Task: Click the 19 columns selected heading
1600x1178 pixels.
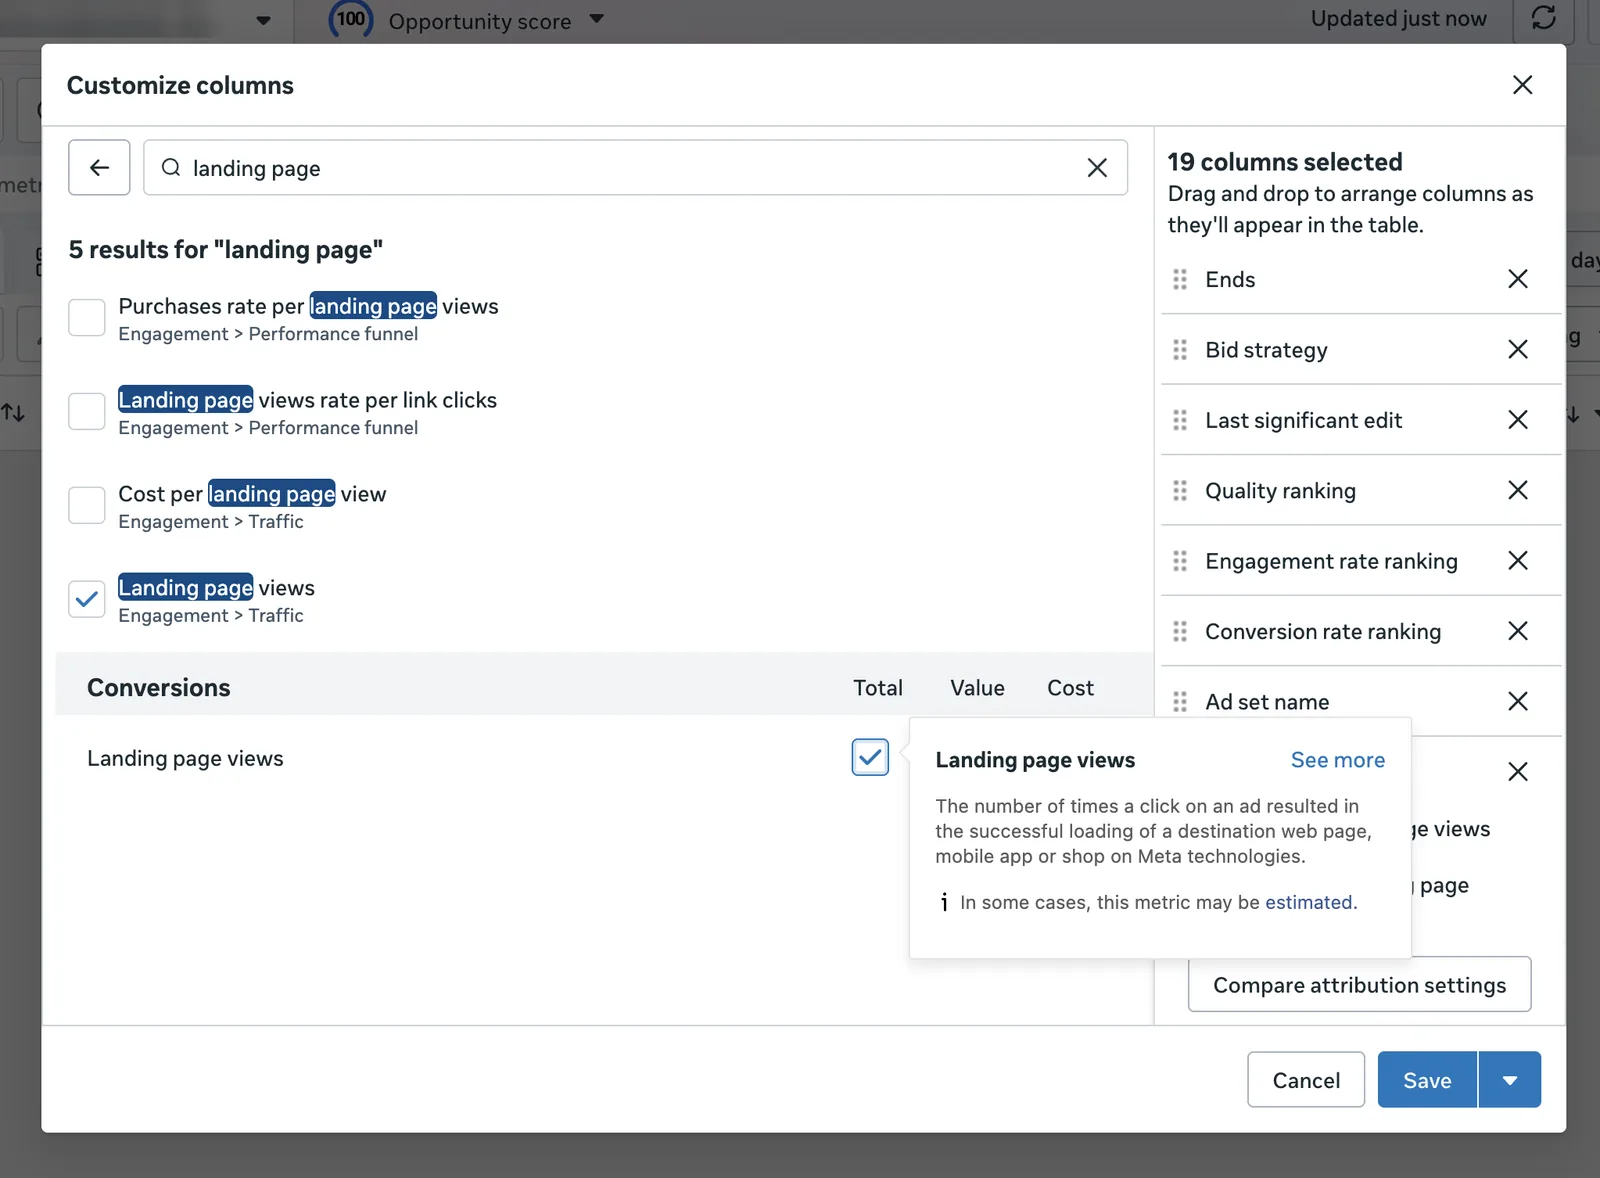Action: coord(1285,161)
